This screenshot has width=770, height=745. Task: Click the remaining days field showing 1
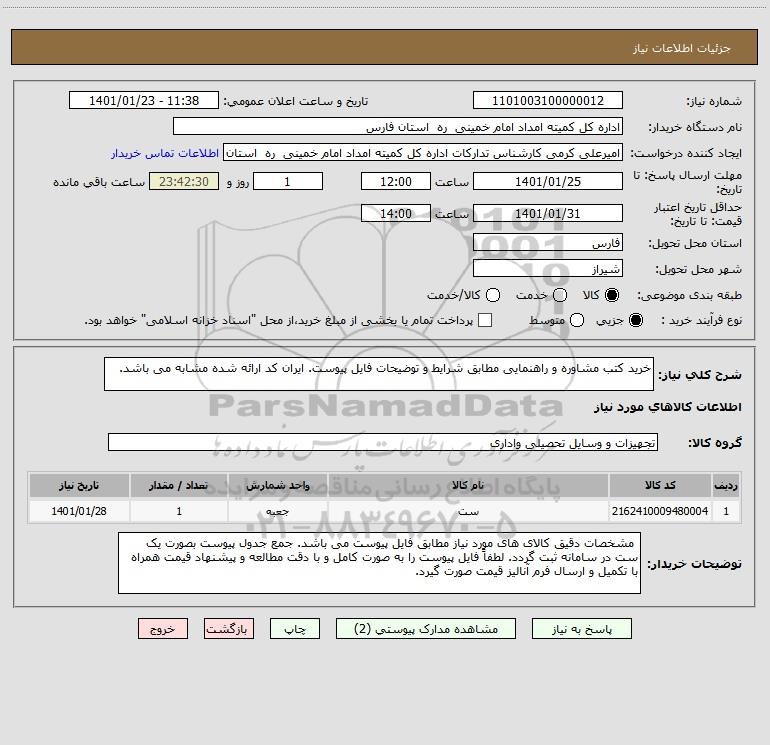pyautogui.click(x=288, y=181)
